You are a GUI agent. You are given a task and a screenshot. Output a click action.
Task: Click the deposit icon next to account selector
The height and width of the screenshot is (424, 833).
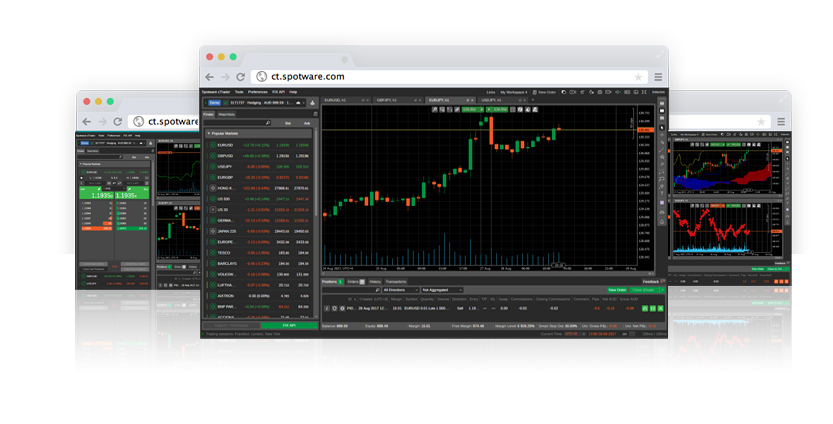click(312, 102)
